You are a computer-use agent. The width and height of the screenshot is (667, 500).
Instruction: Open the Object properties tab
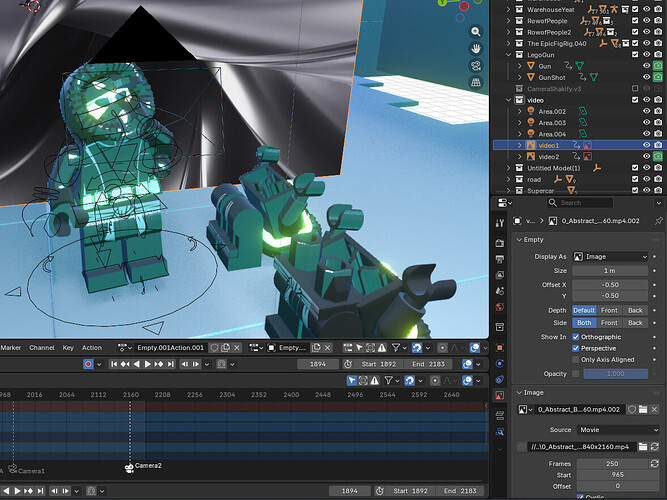click(x=500, y=347)
